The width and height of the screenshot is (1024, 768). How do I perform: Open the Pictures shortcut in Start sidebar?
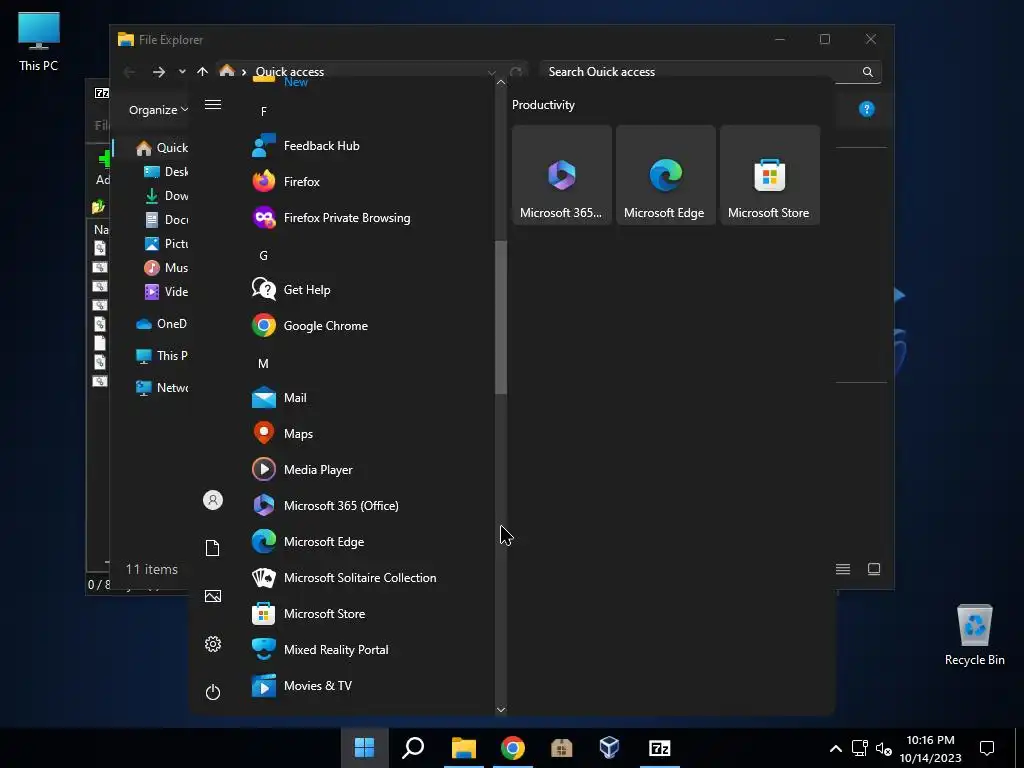[x=213, y=596]
